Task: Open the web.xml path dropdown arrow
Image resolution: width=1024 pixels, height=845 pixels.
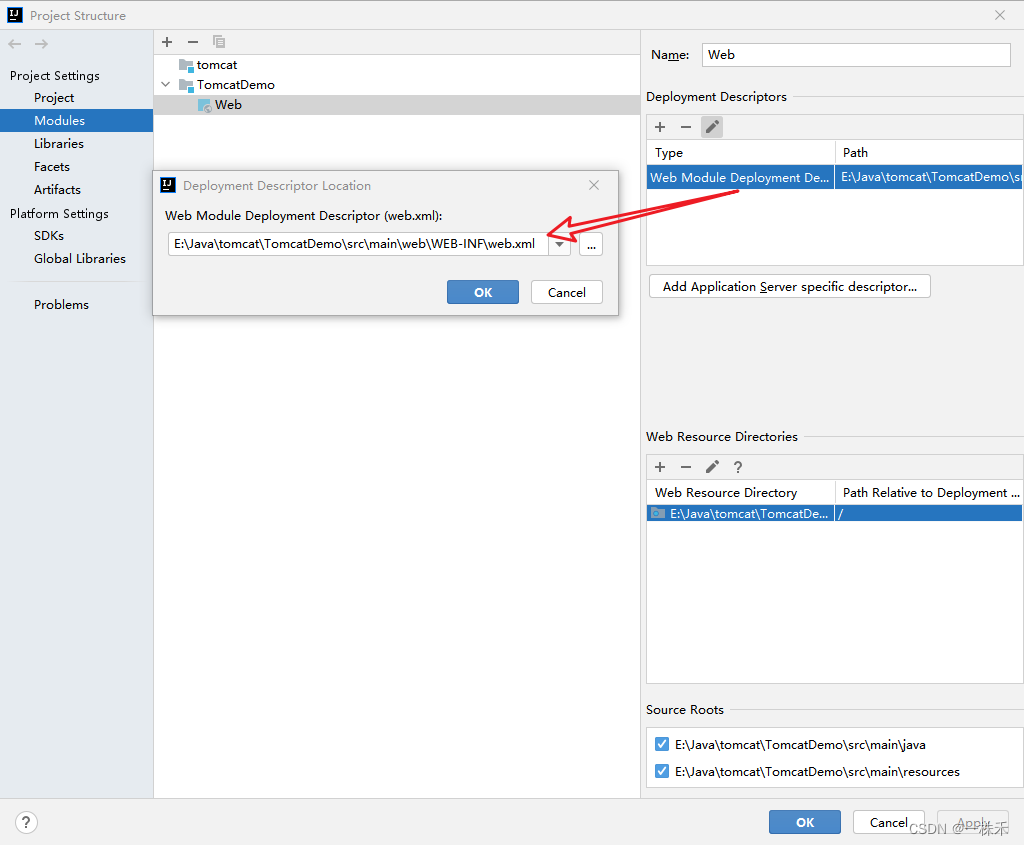Action: coord(560,244)
